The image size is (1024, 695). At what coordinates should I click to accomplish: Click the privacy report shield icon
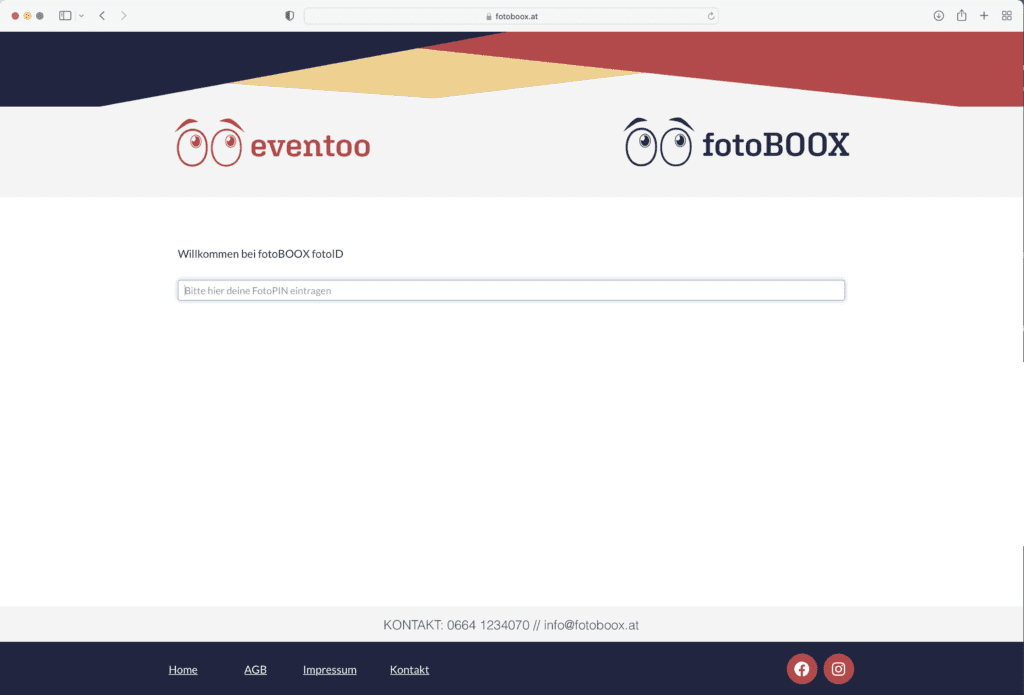(290, 16)
